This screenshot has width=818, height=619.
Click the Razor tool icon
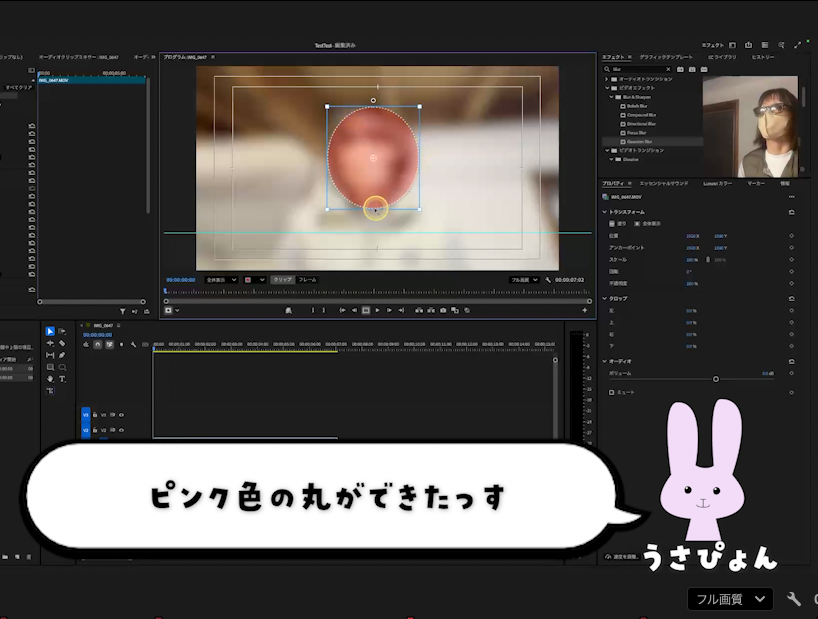coord(62,343)
